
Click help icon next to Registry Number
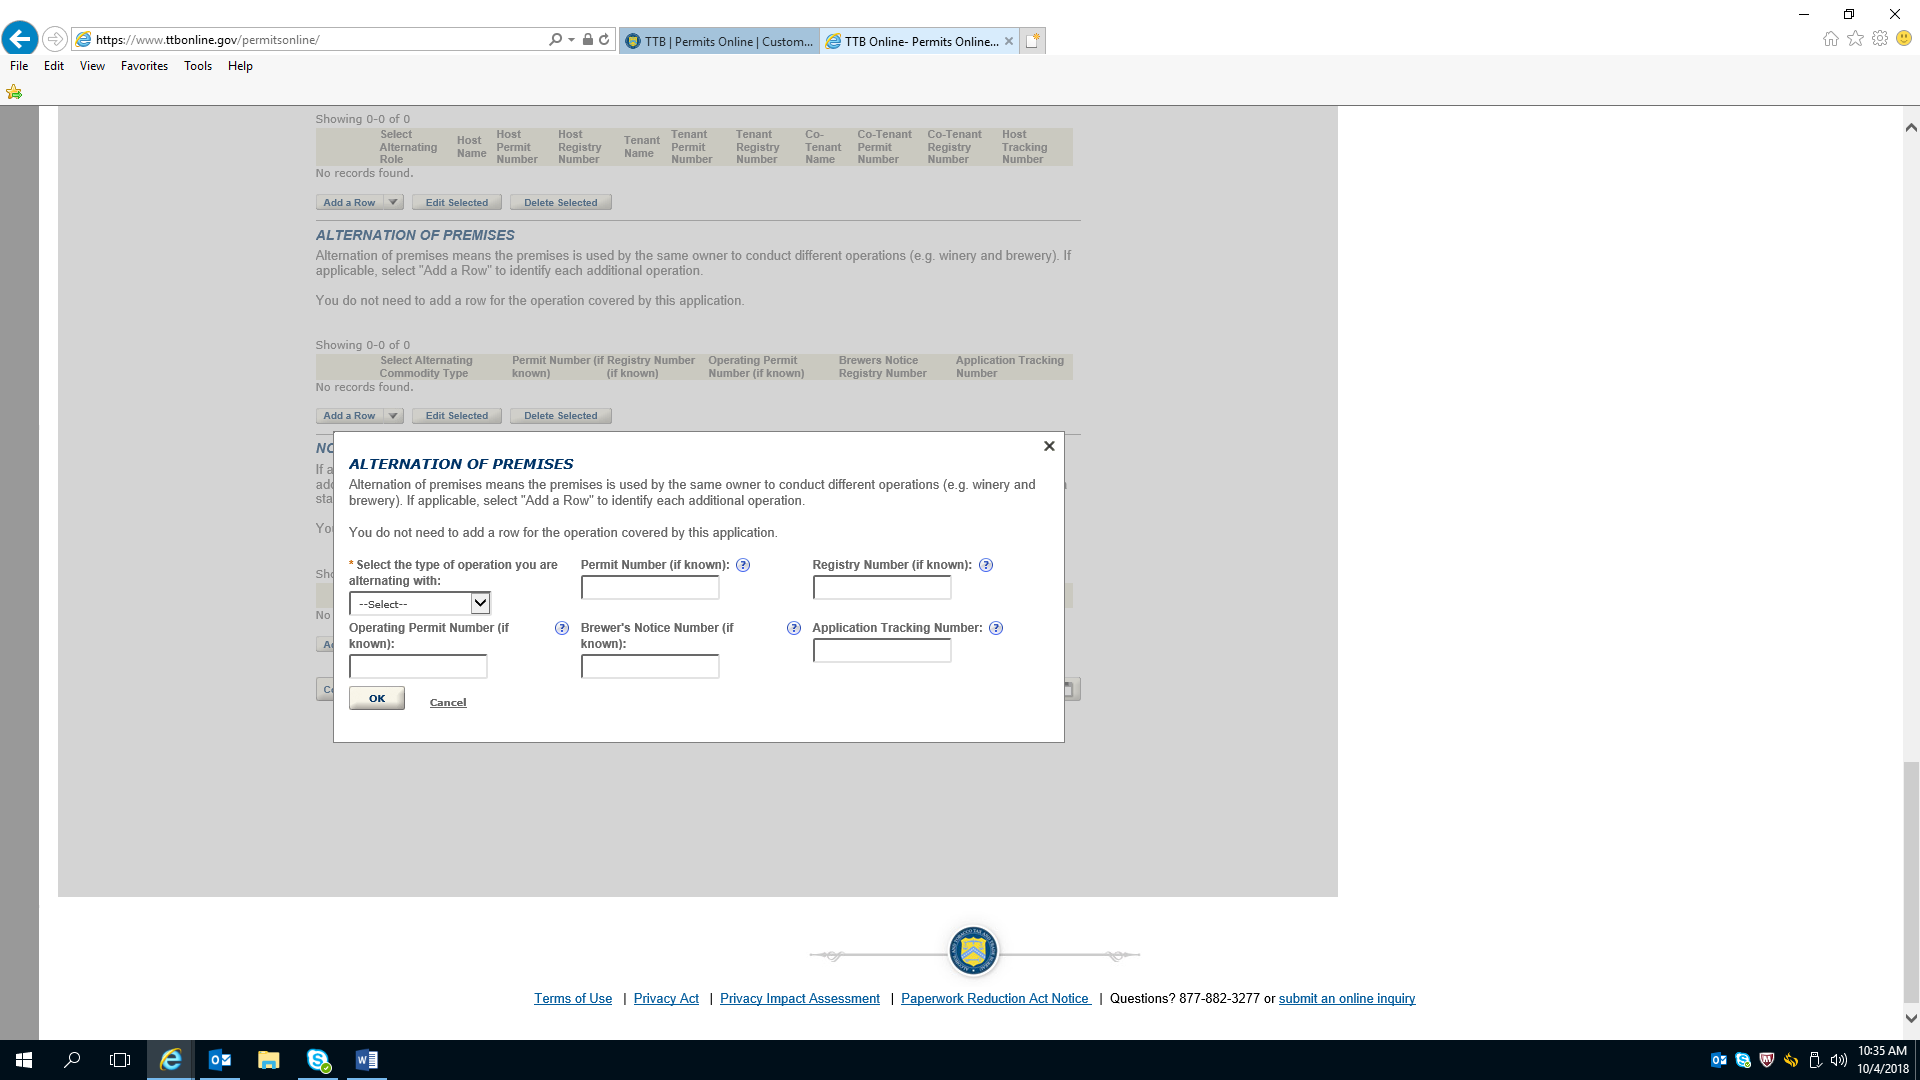(986, 565)
